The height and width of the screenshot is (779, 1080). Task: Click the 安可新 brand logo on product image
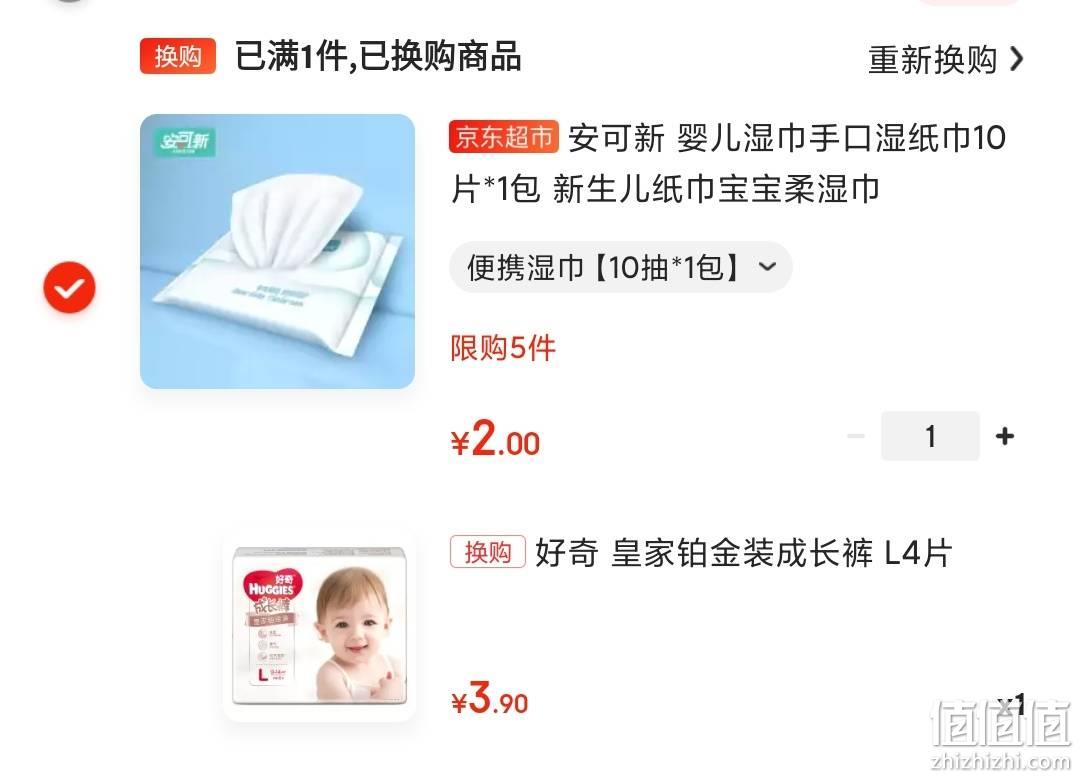coord(184,141)
